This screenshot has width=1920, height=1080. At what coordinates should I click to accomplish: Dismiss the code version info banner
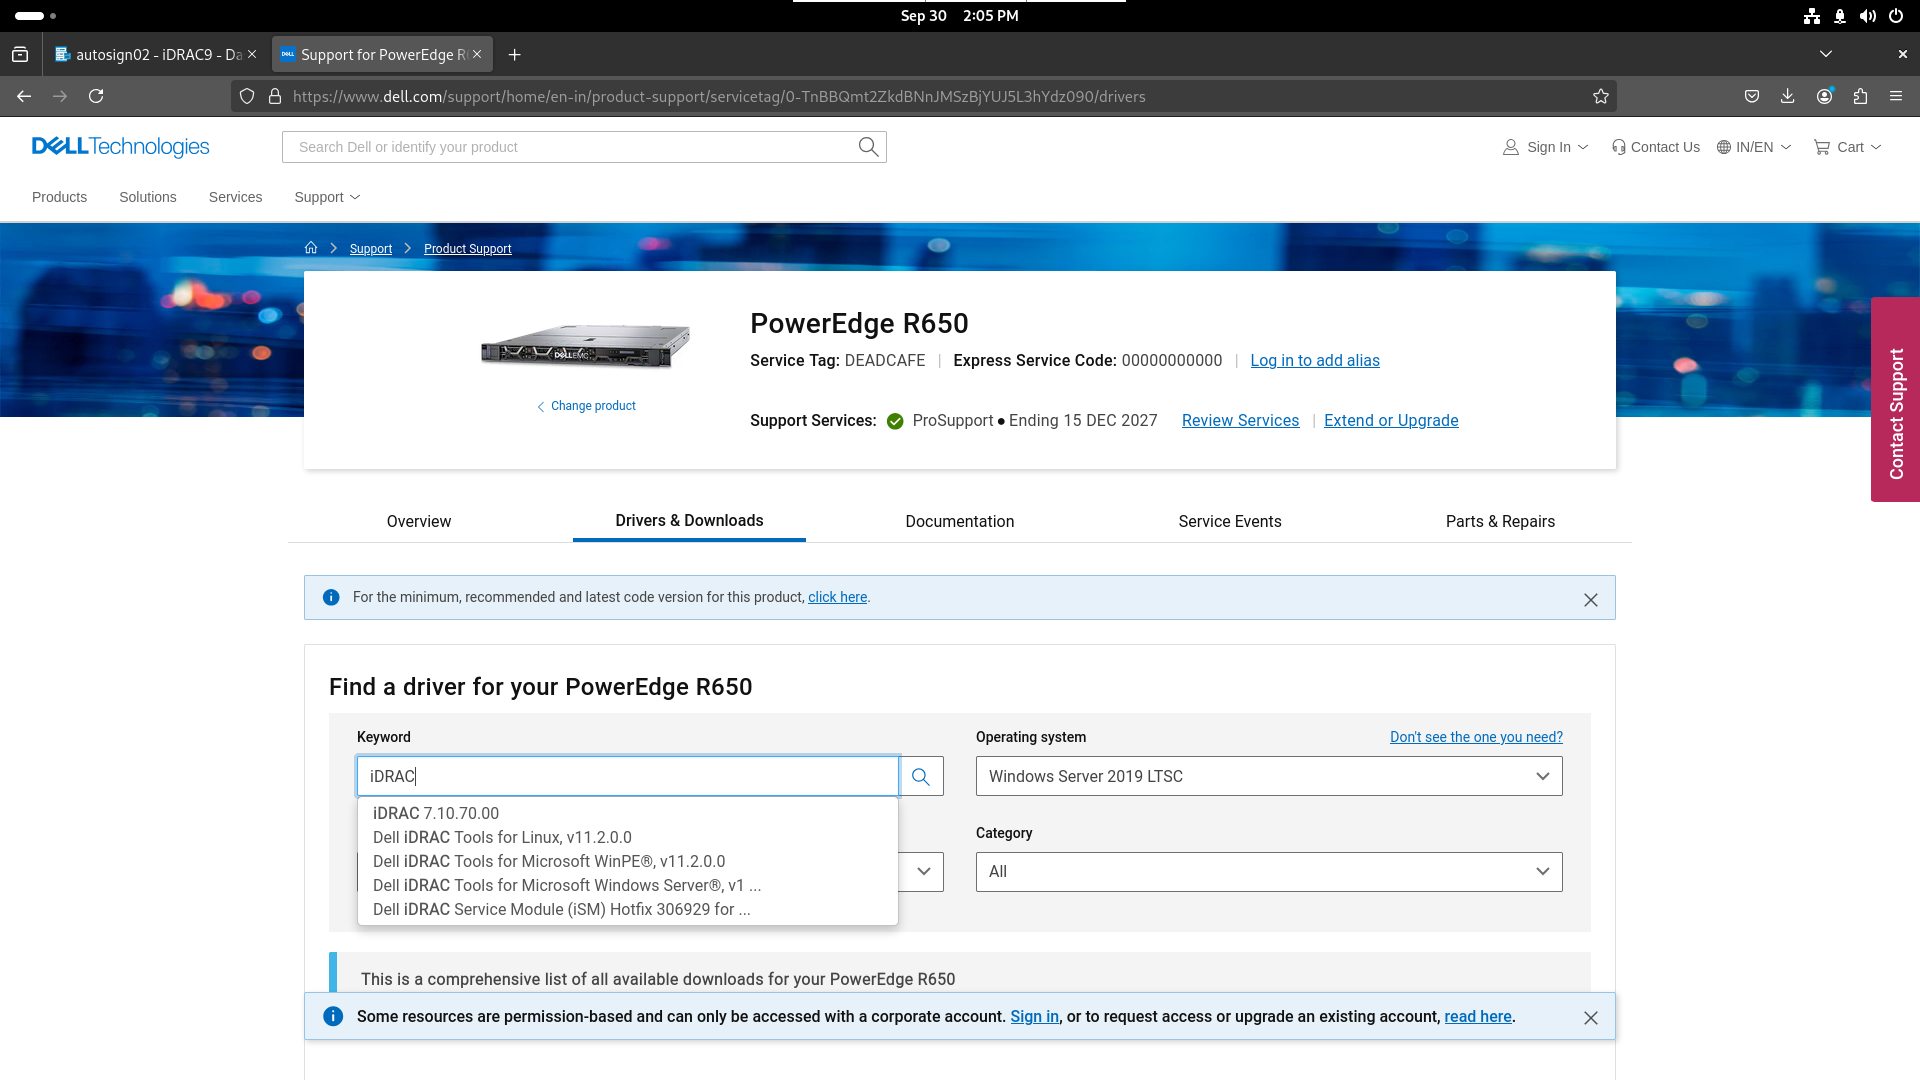click(1591, 600)
